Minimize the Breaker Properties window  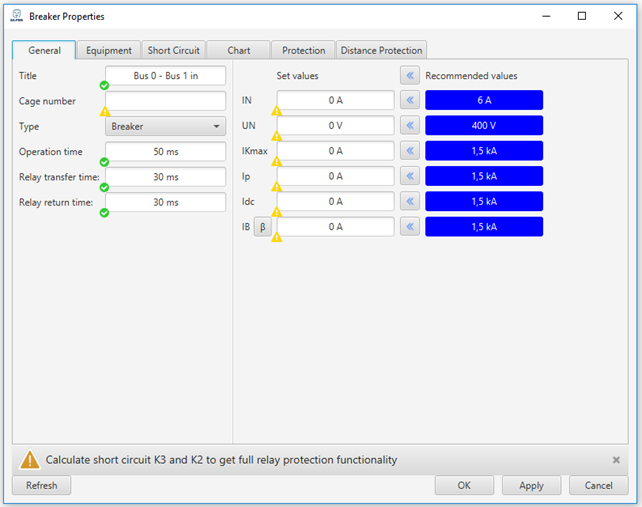[546, 16]
